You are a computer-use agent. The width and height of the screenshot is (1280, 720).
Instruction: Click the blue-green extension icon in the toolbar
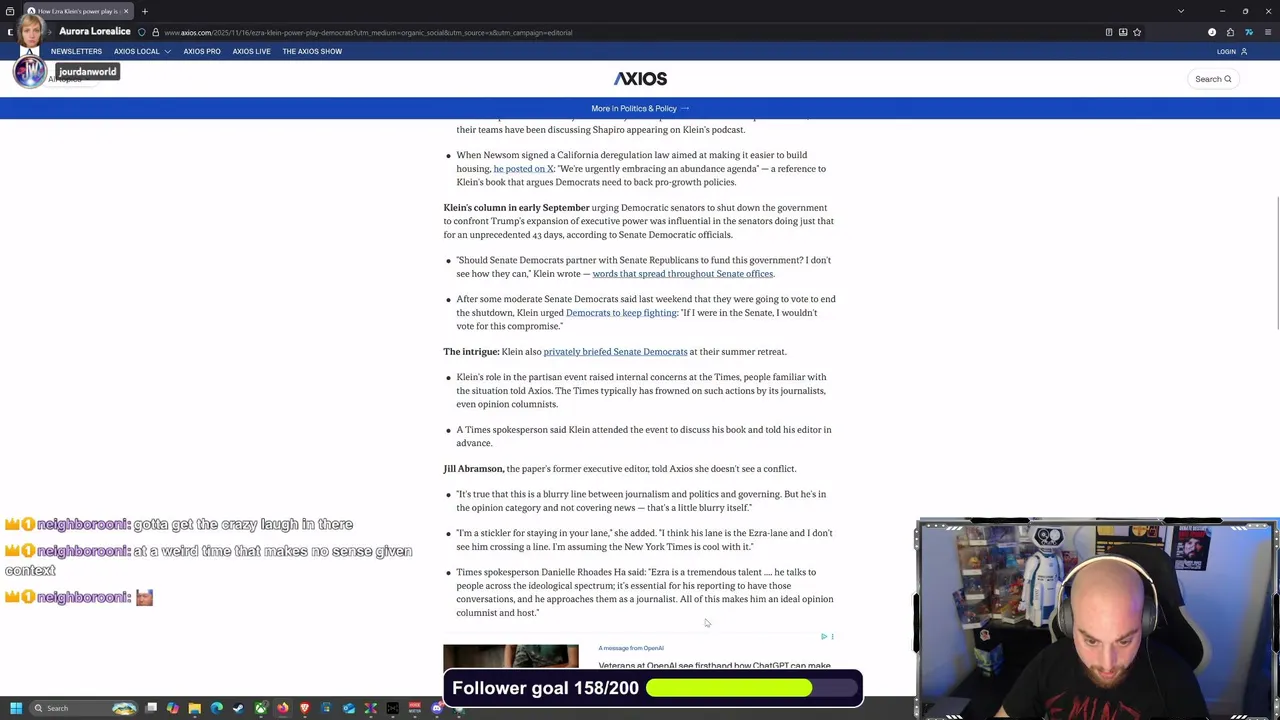(x=1248, y=32)
